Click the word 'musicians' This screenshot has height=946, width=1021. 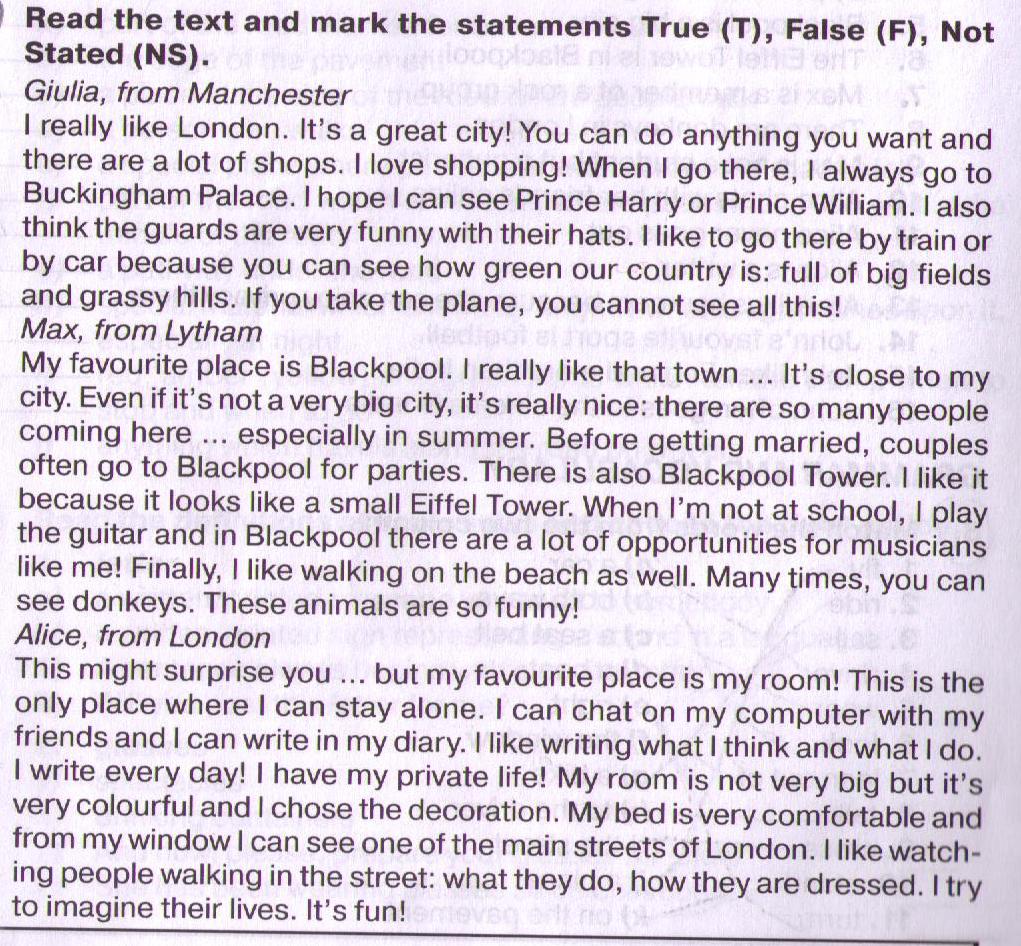pyautogui.click(x=904, y=545)
